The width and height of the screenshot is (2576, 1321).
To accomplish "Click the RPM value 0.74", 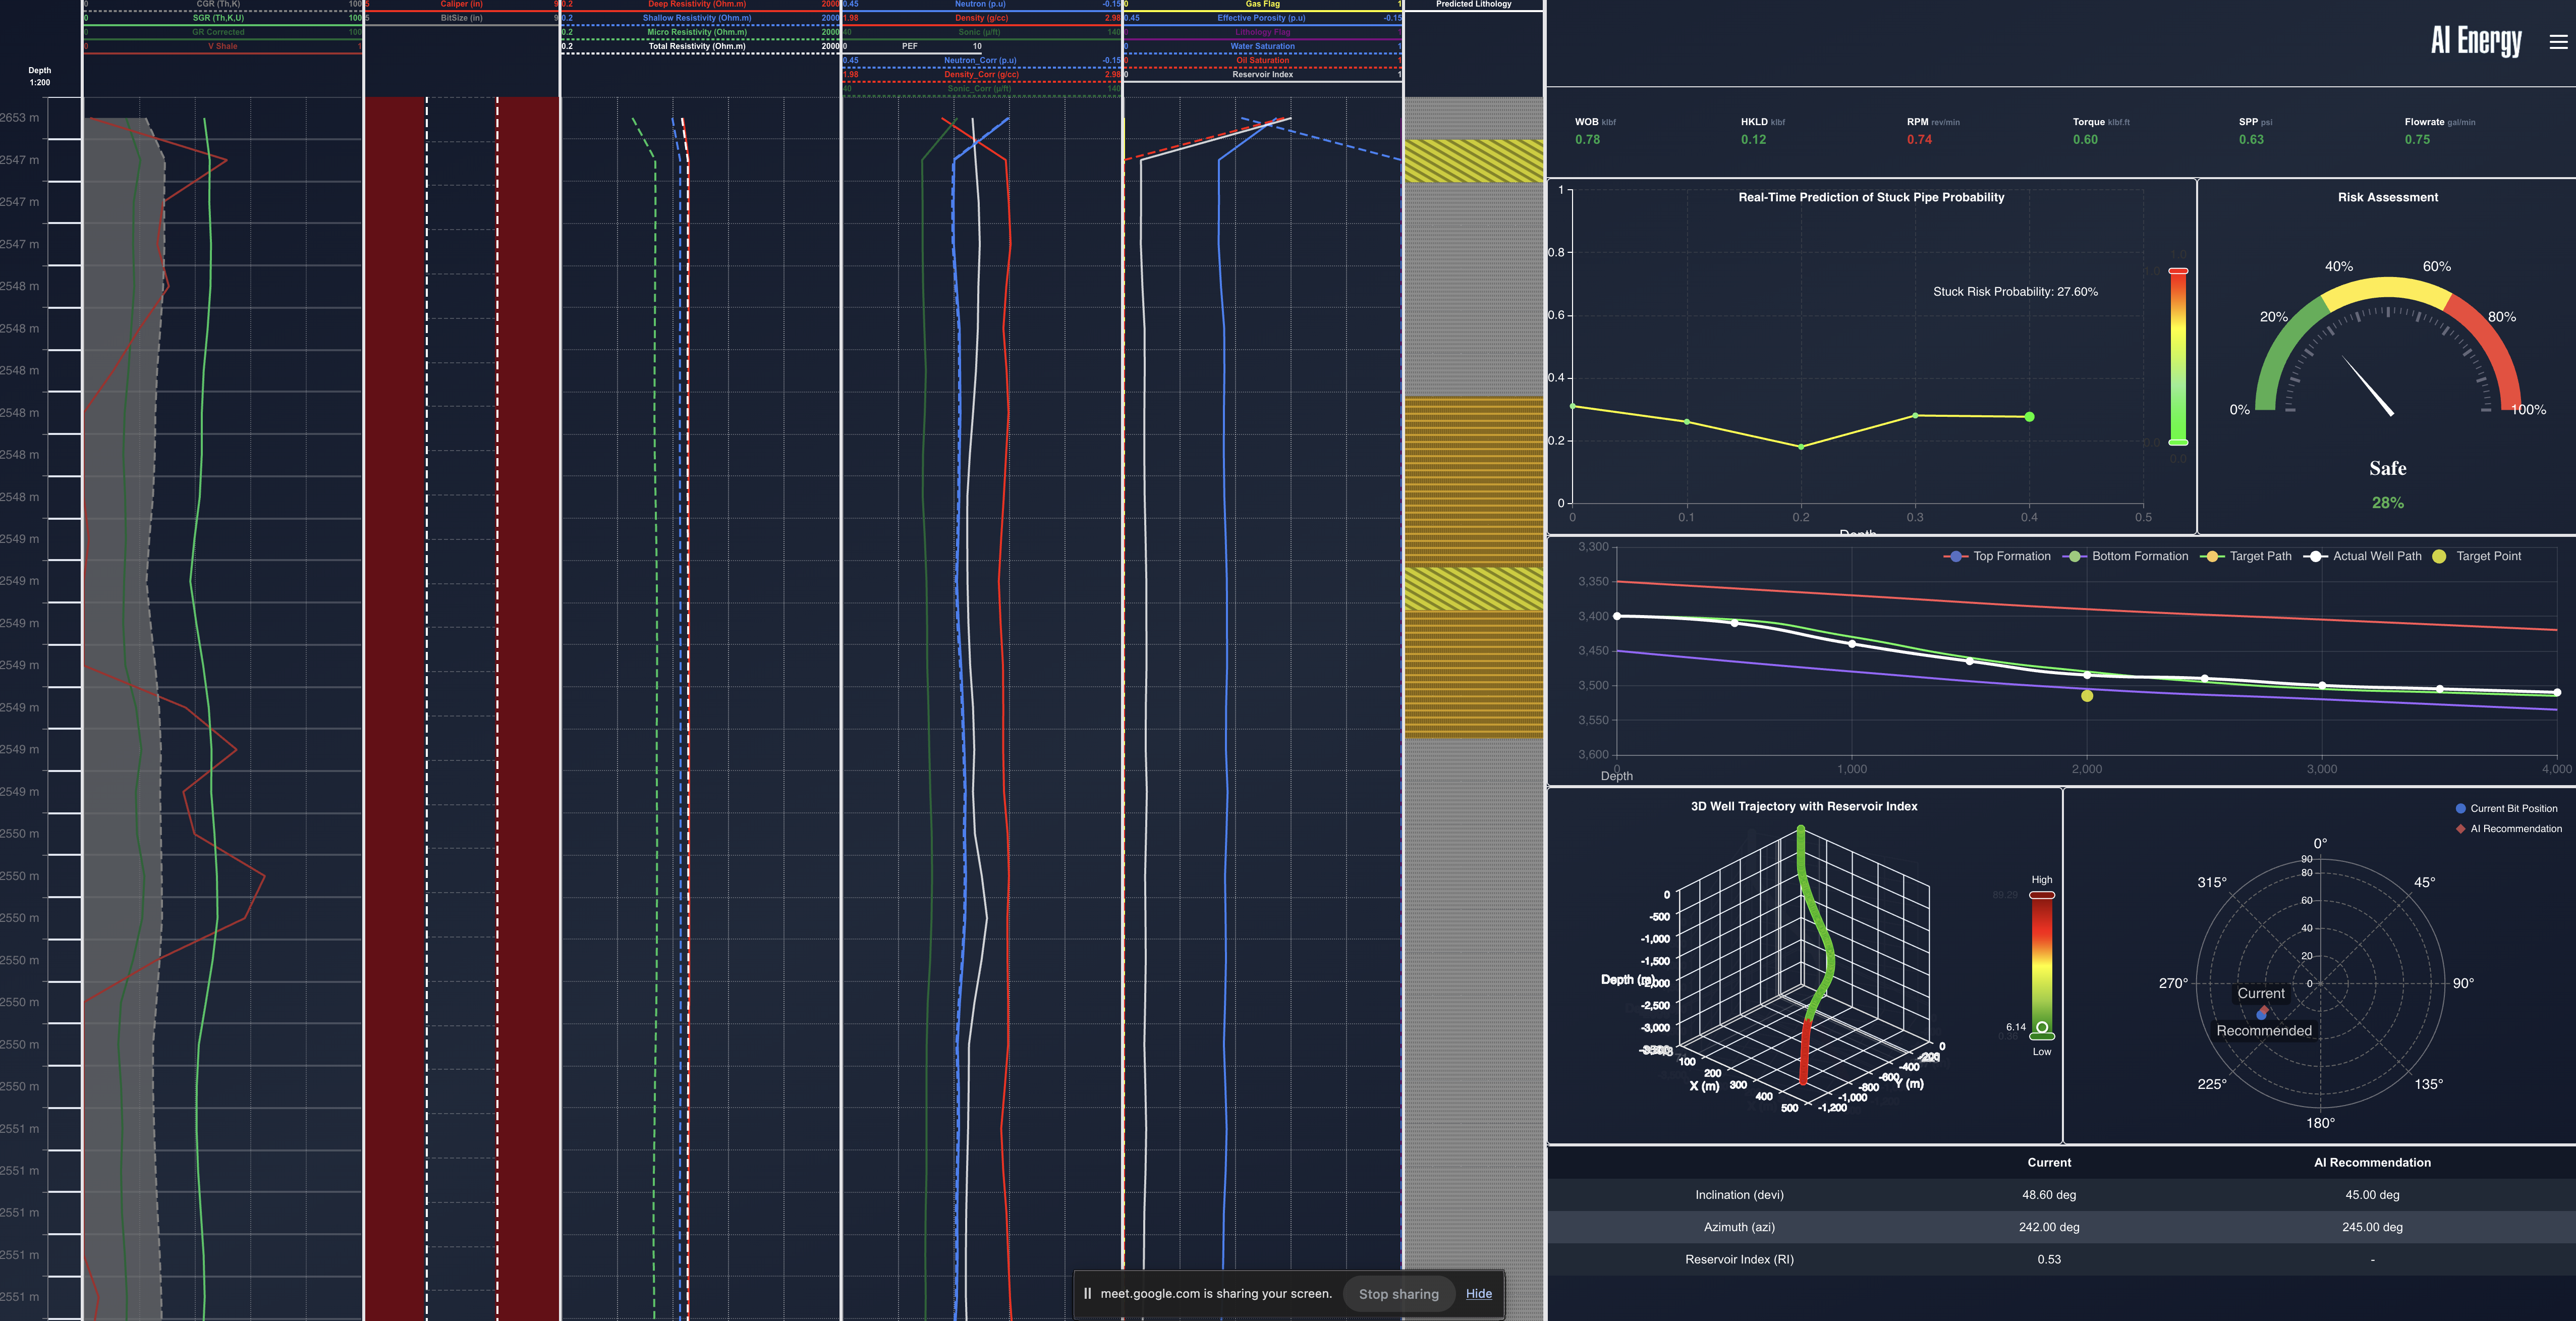I will (1919, 139).
